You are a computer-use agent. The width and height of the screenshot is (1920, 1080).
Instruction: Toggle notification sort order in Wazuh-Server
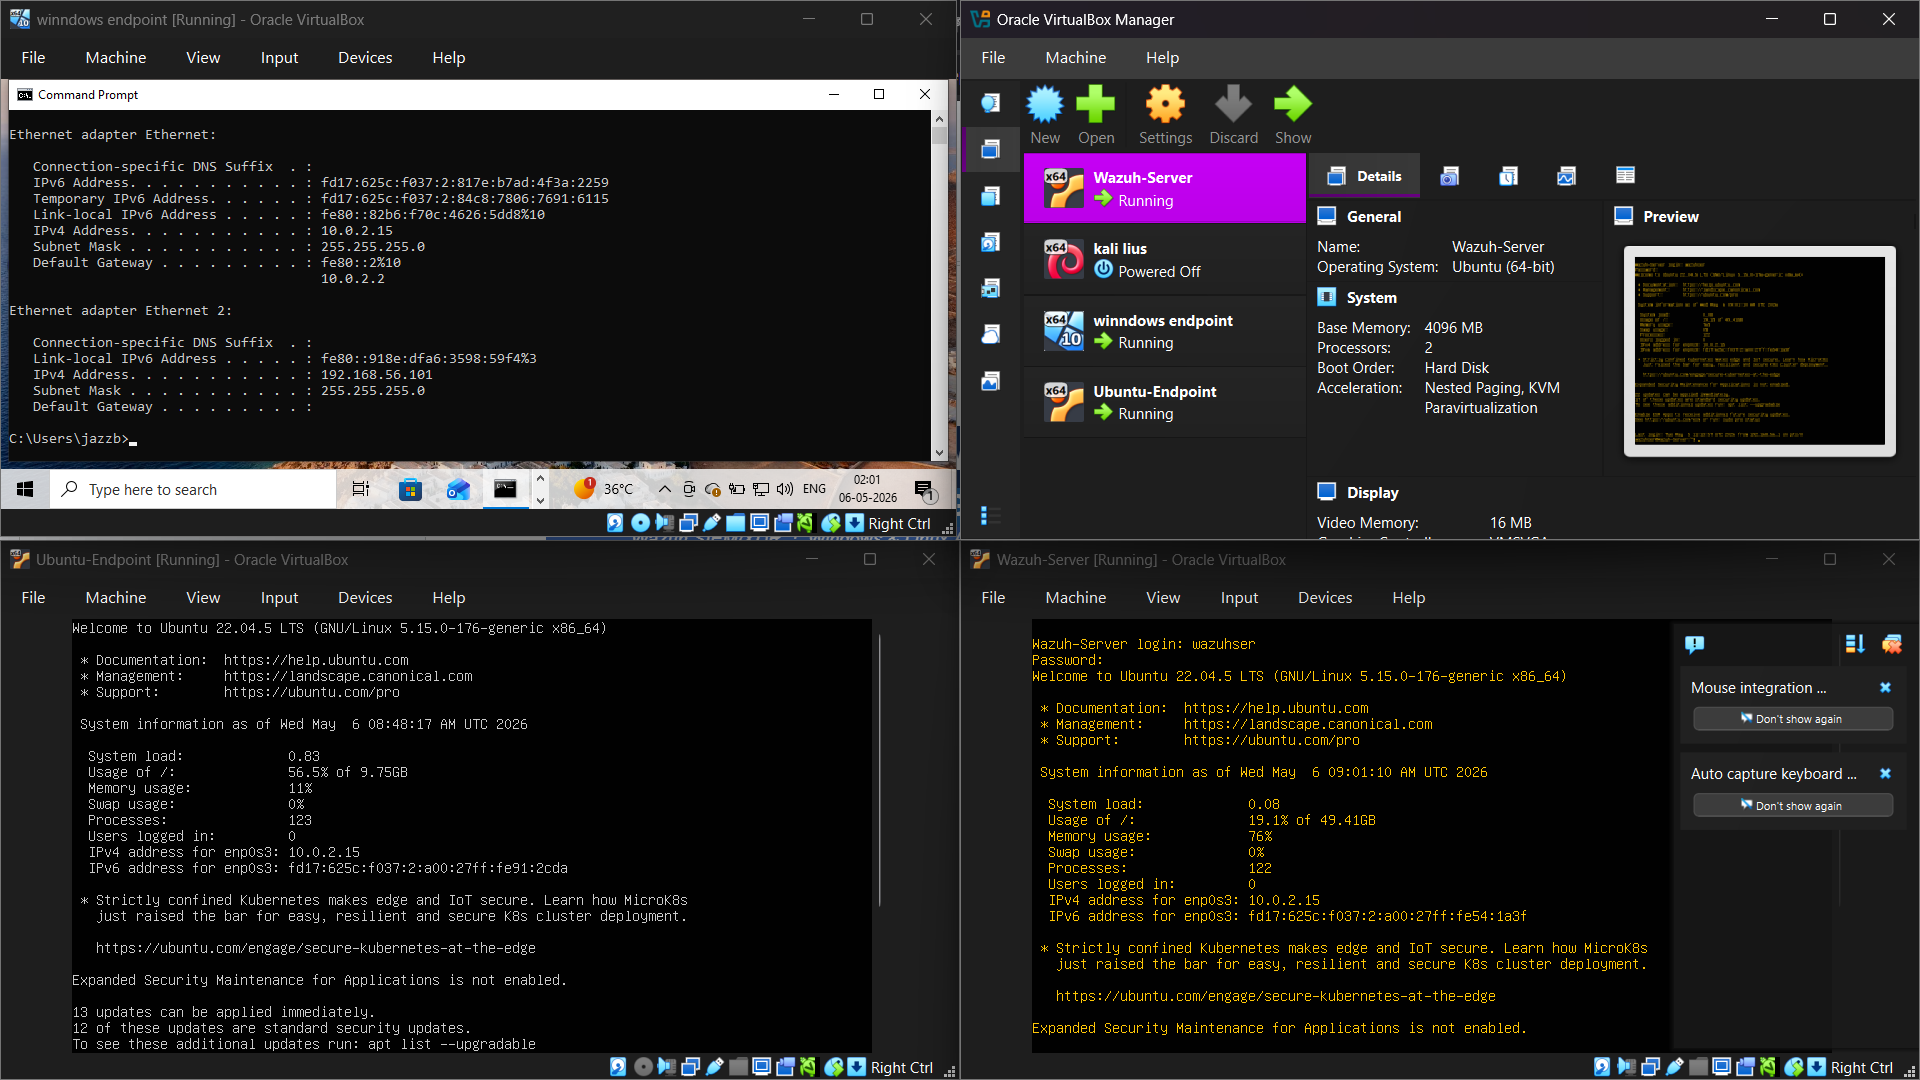[x=1855, y=644]
